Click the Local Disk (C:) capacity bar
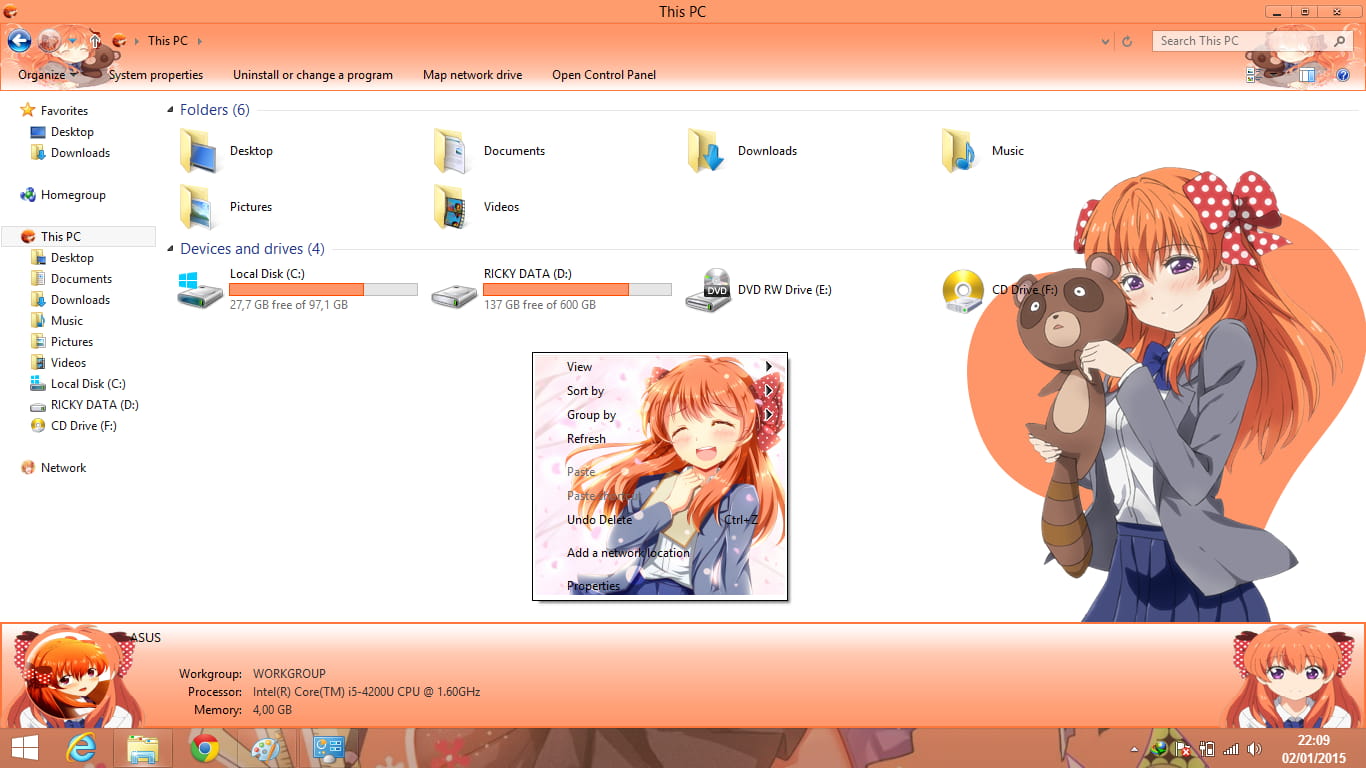The height and width of the screenshot is (768, 1366). (x=323, y=289)
